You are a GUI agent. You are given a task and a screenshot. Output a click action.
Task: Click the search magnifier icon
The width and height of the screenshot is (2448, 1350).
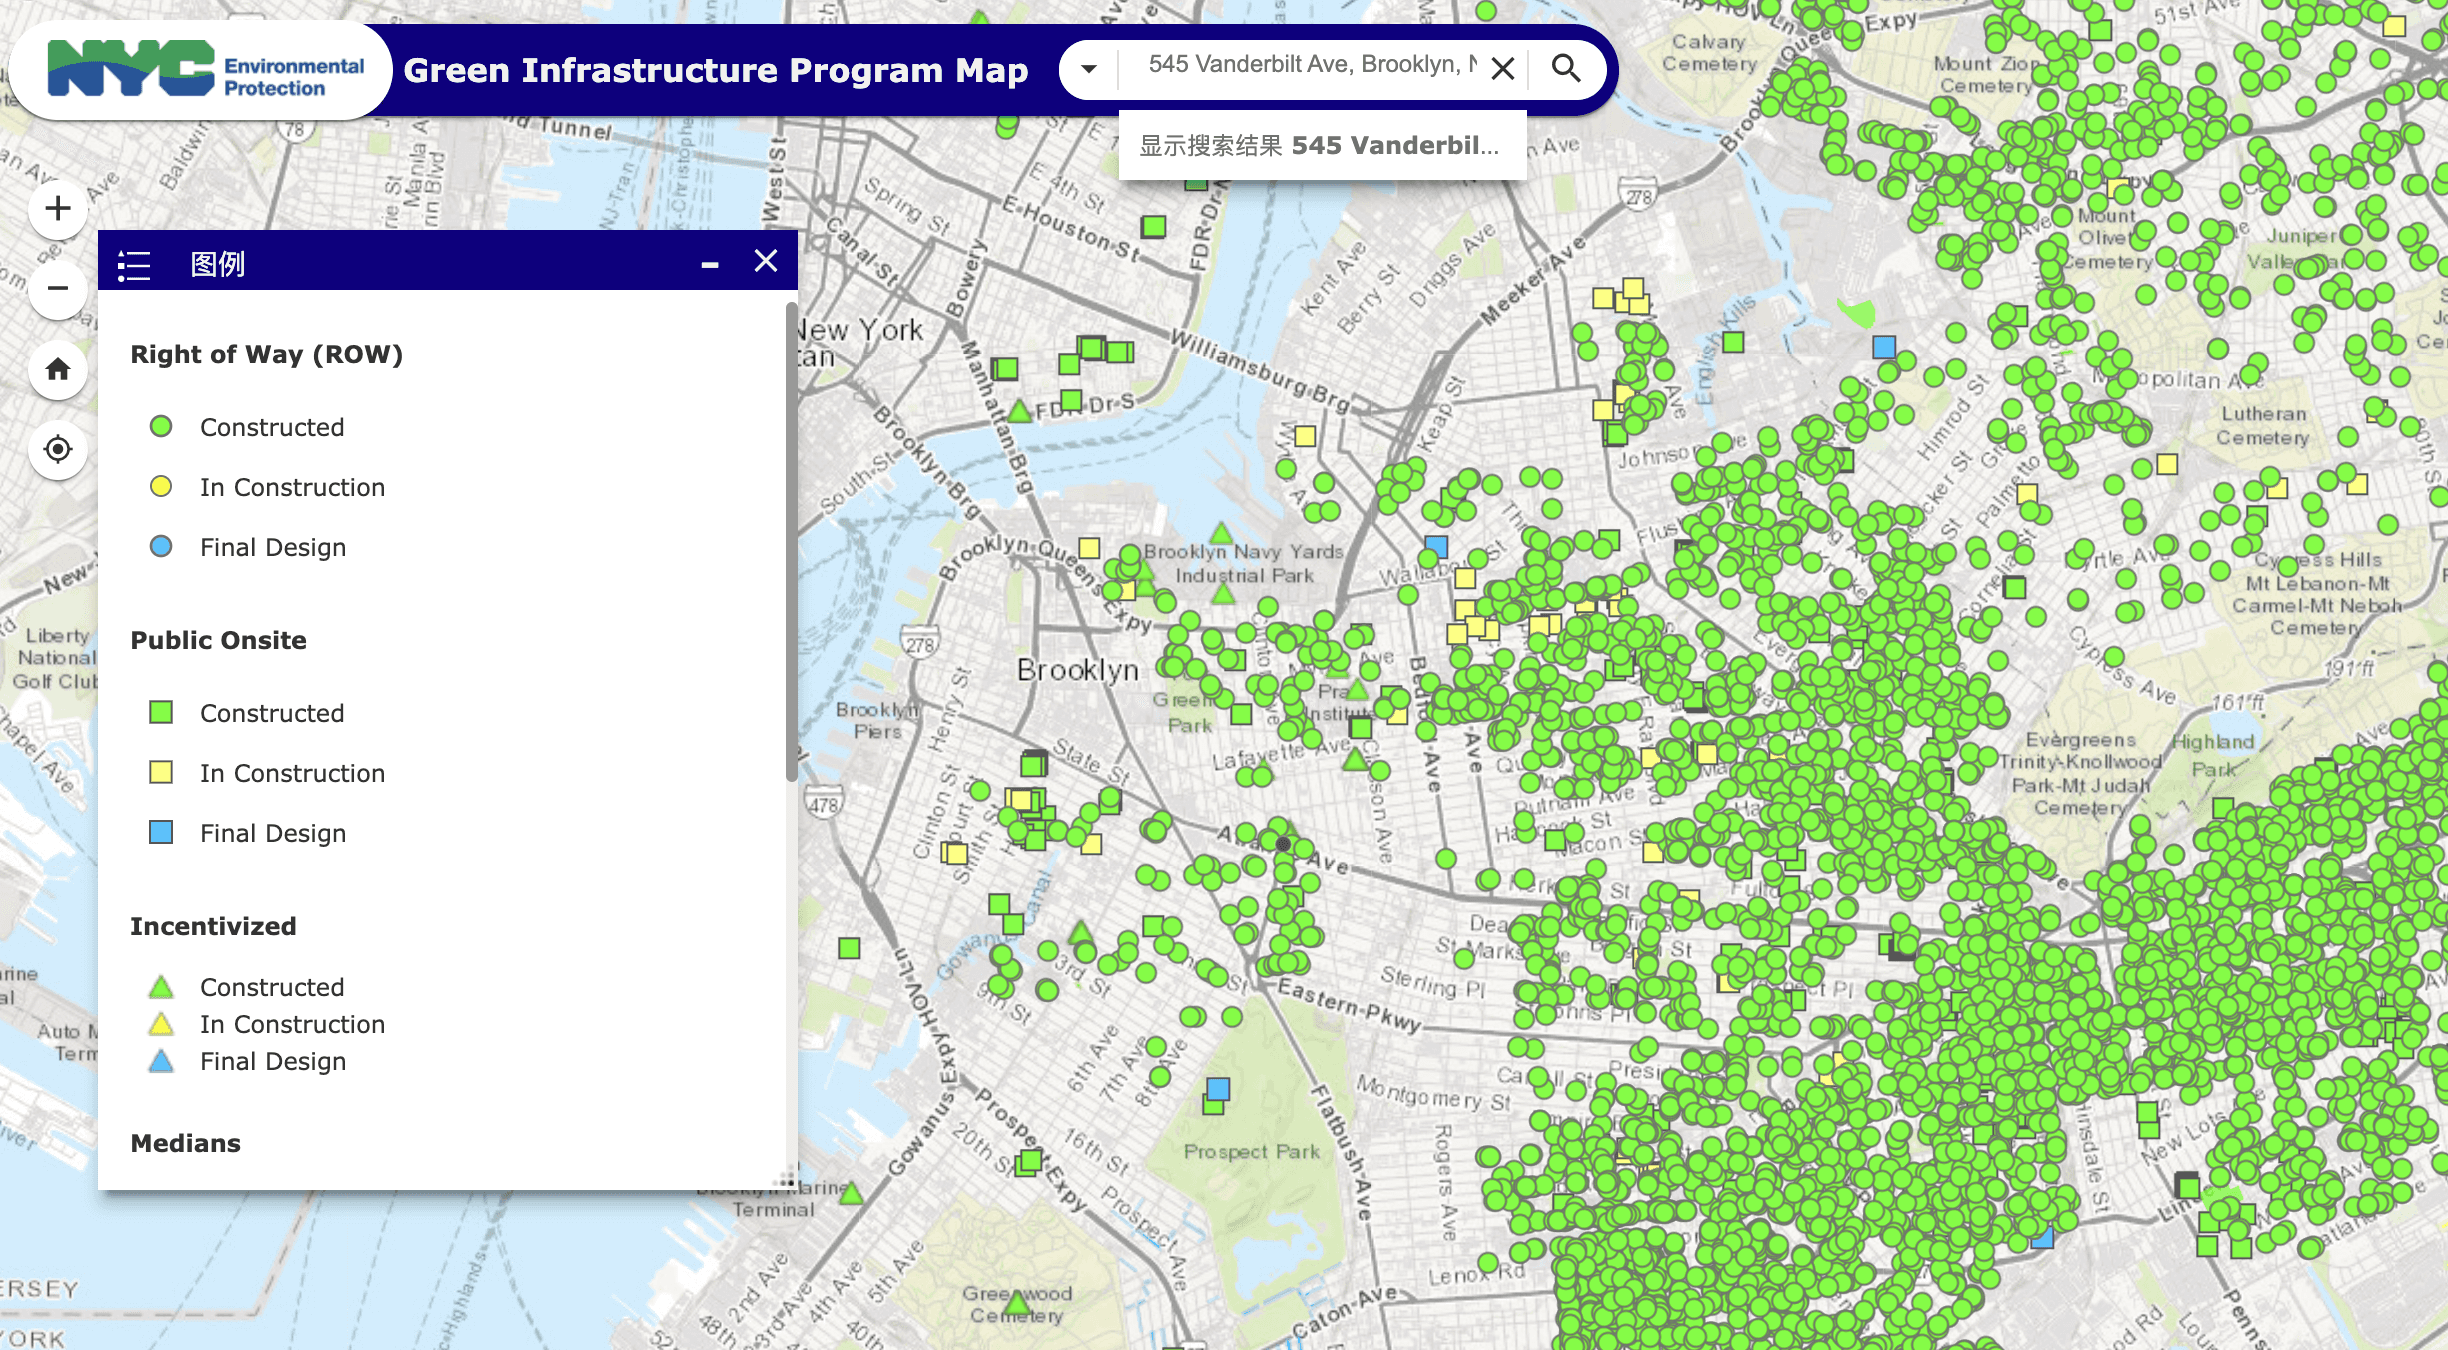point(1565,68)
